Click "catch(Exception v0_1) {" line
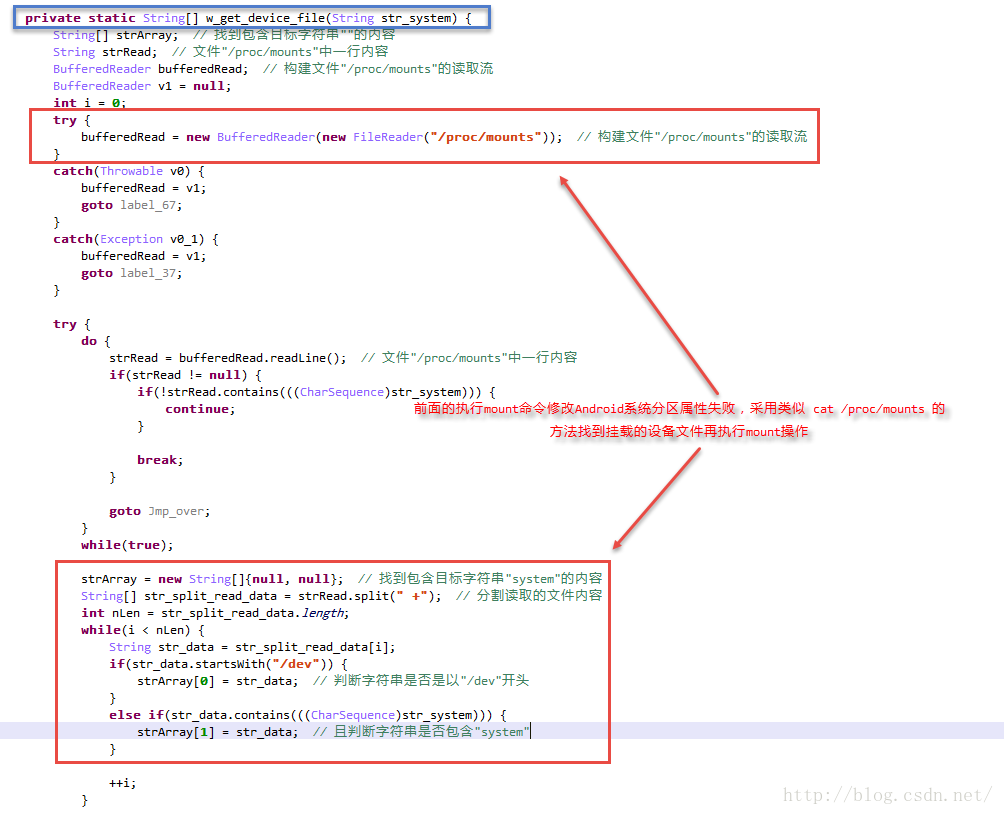 tap(136, 239)
